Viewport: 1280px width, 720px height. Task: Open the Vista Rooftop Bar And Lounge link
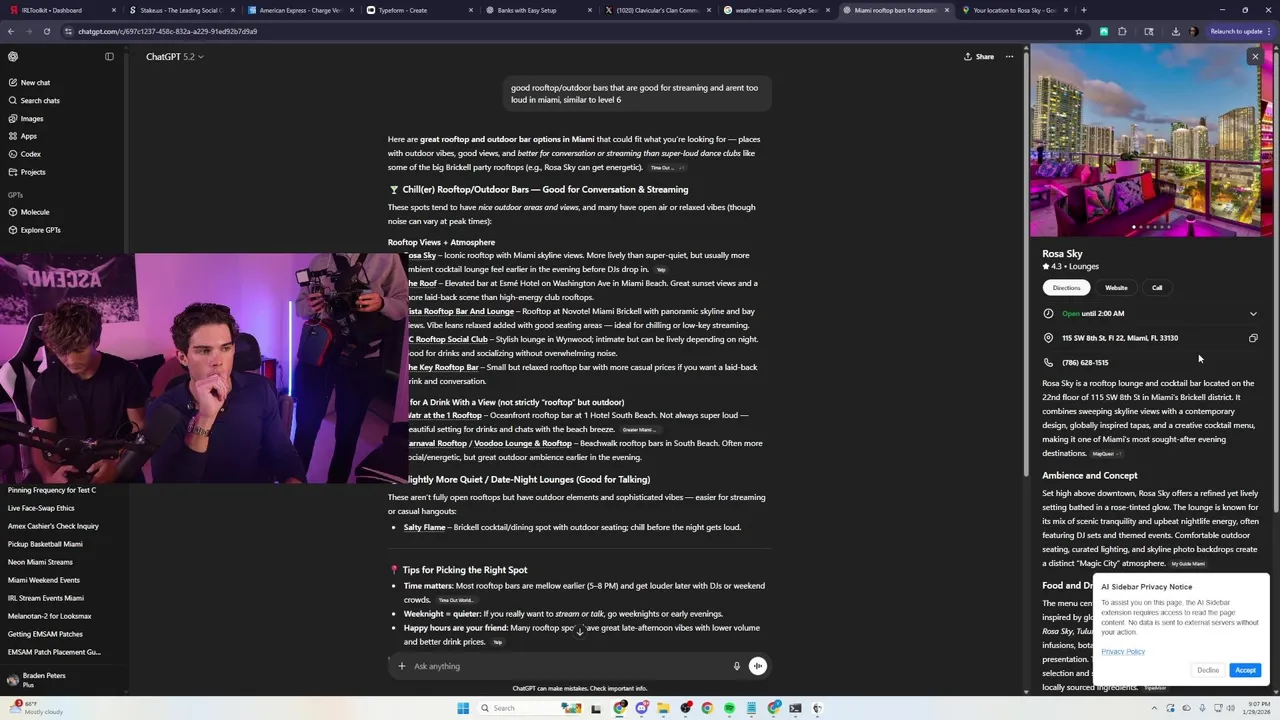point(460,312)
